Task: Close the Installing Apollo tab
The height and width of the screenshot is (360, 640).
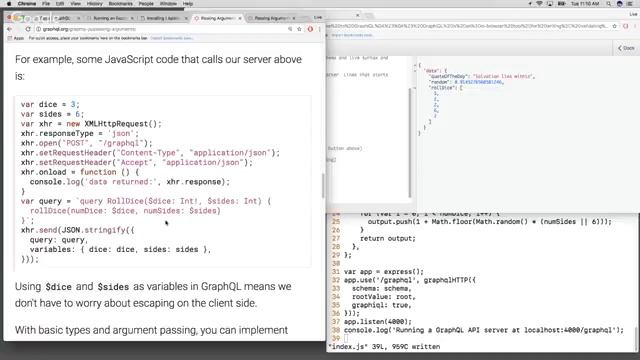Action: click(186, 18)
